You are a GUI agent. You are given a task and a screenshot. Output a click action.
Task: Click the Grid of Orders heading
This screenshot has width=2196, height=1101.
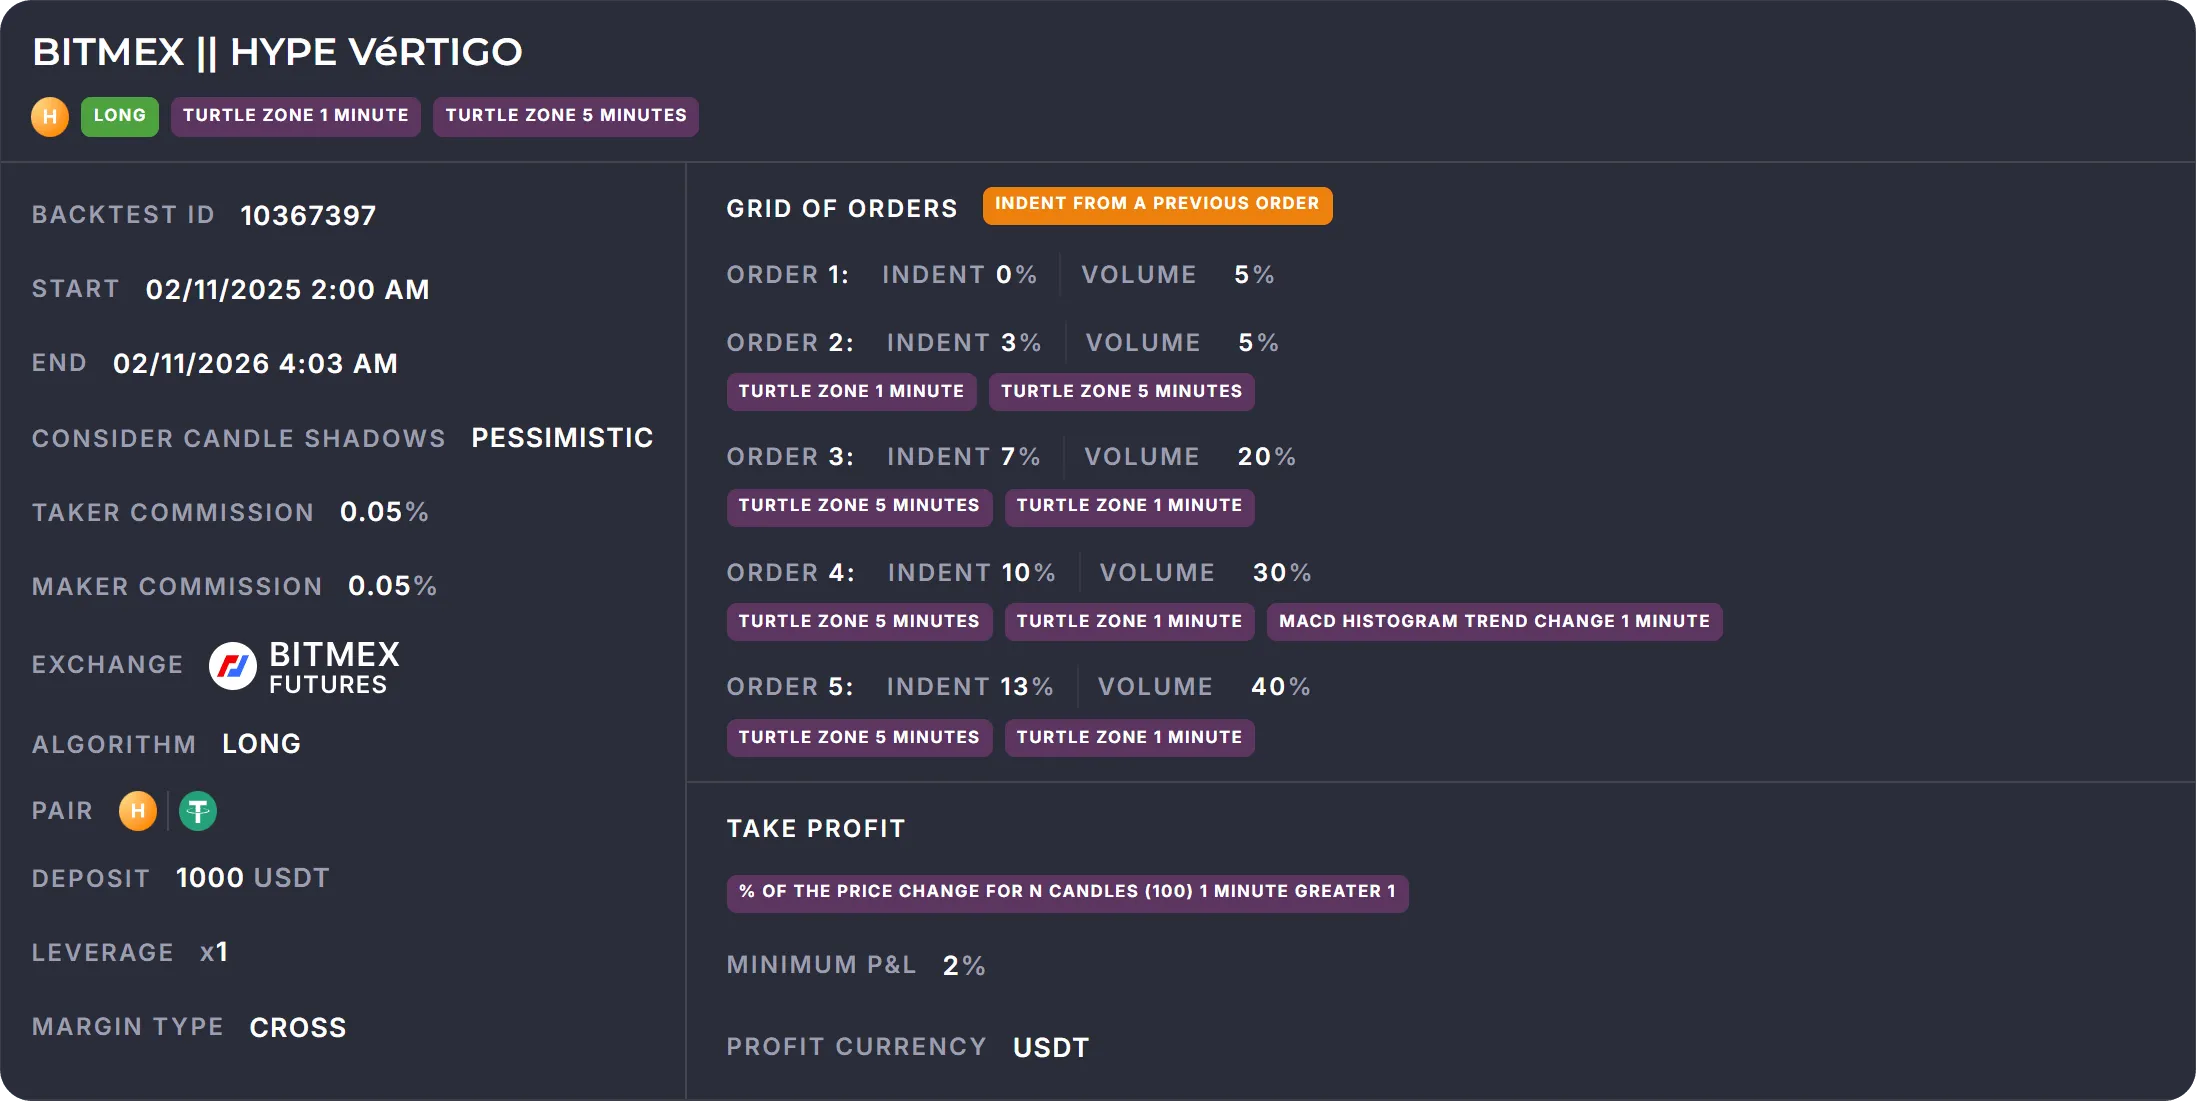[x=842, y=209]
